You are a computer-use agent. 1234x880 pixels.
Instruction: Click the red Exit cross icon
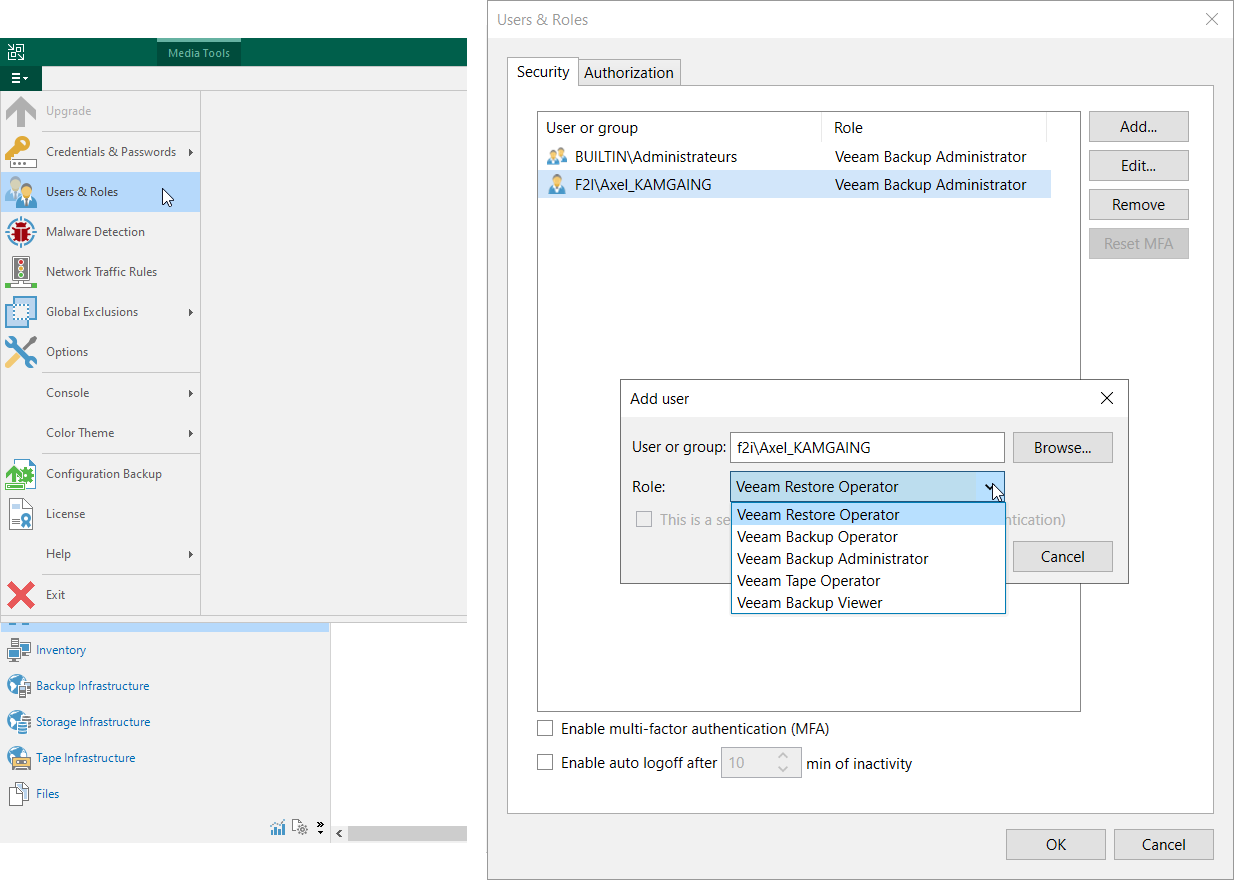pos(21,595)
